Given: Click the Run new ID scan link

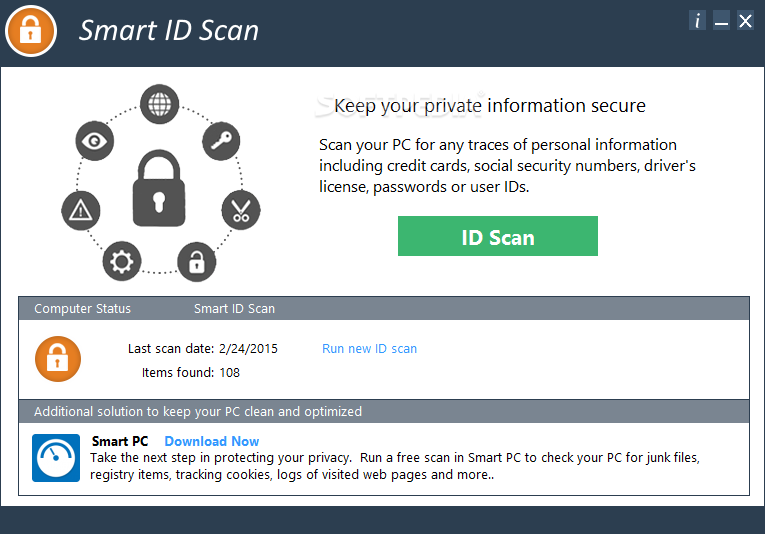Looking at the screenshot, I should [x=369, y=349].
